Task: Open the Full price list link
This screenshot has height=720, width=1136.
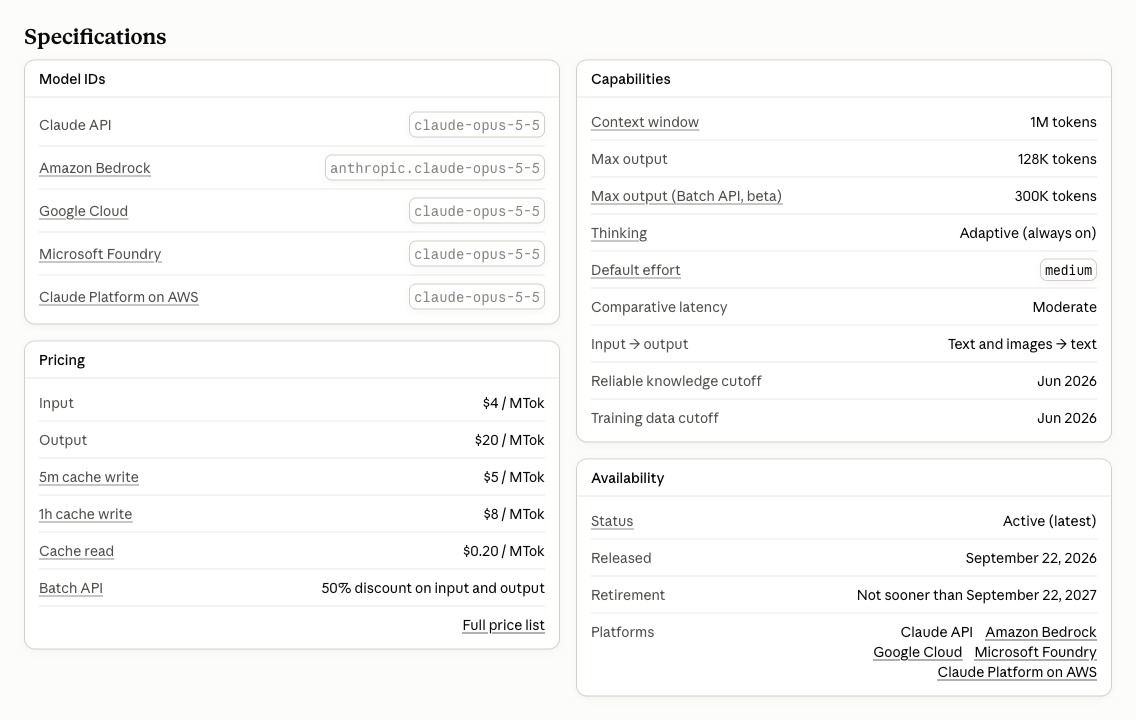Action: click(504, 625)
